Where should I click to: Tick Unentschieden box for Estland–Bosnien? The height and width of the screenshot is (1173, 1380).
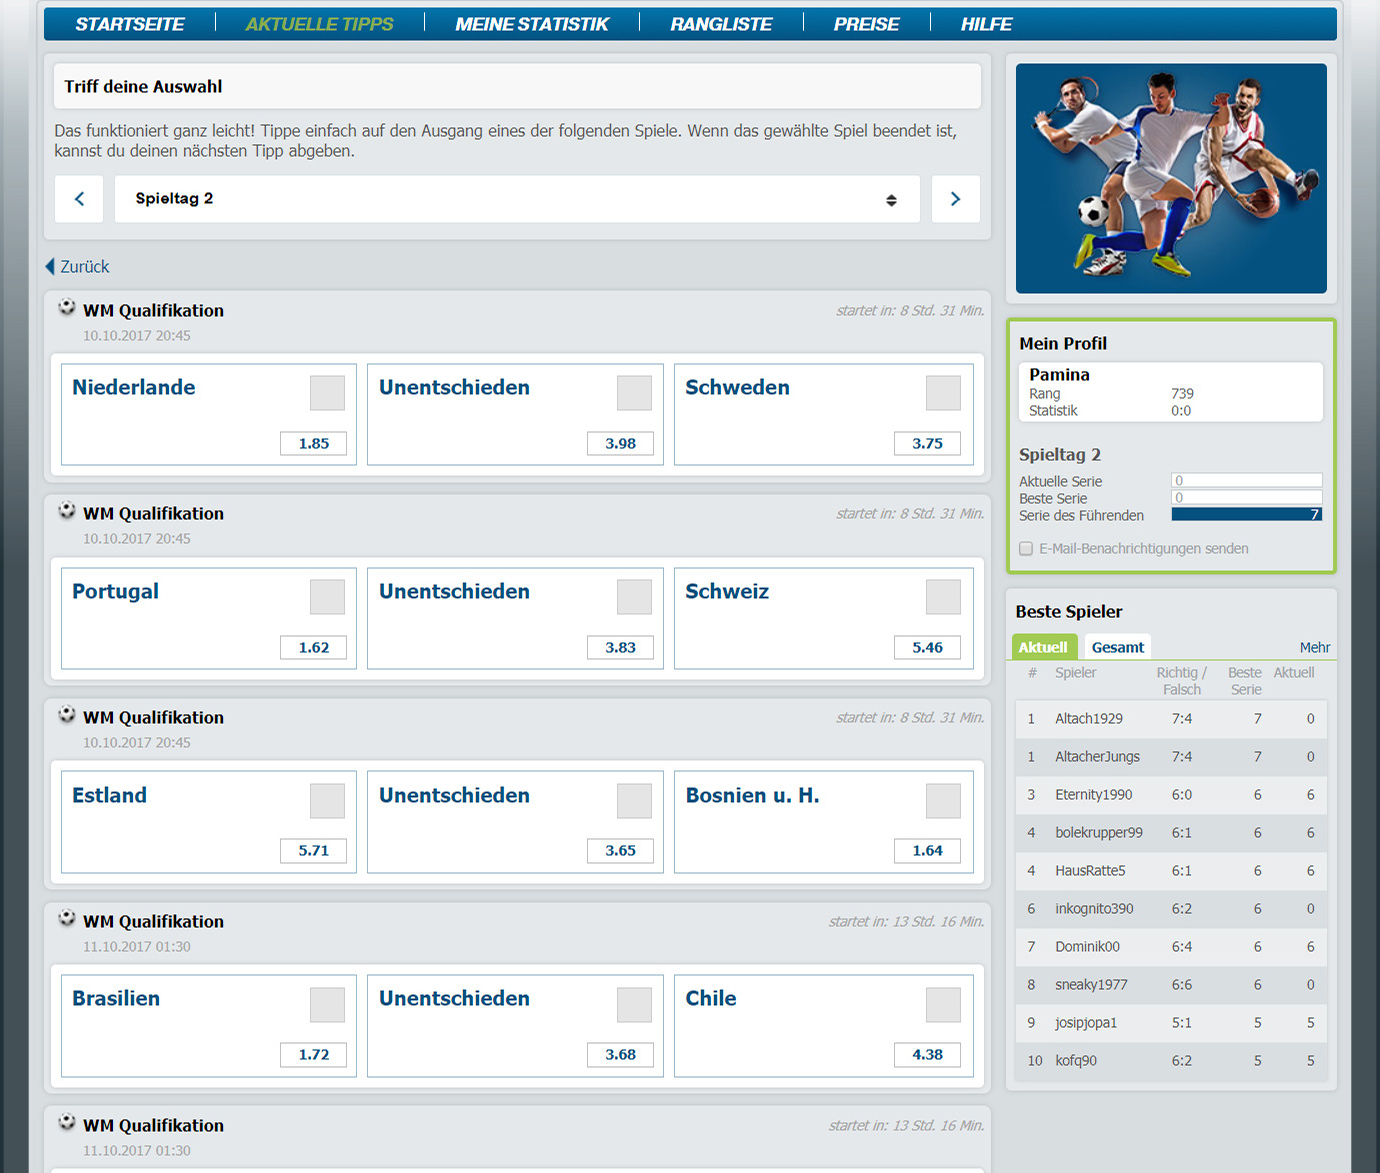(634, 801)
